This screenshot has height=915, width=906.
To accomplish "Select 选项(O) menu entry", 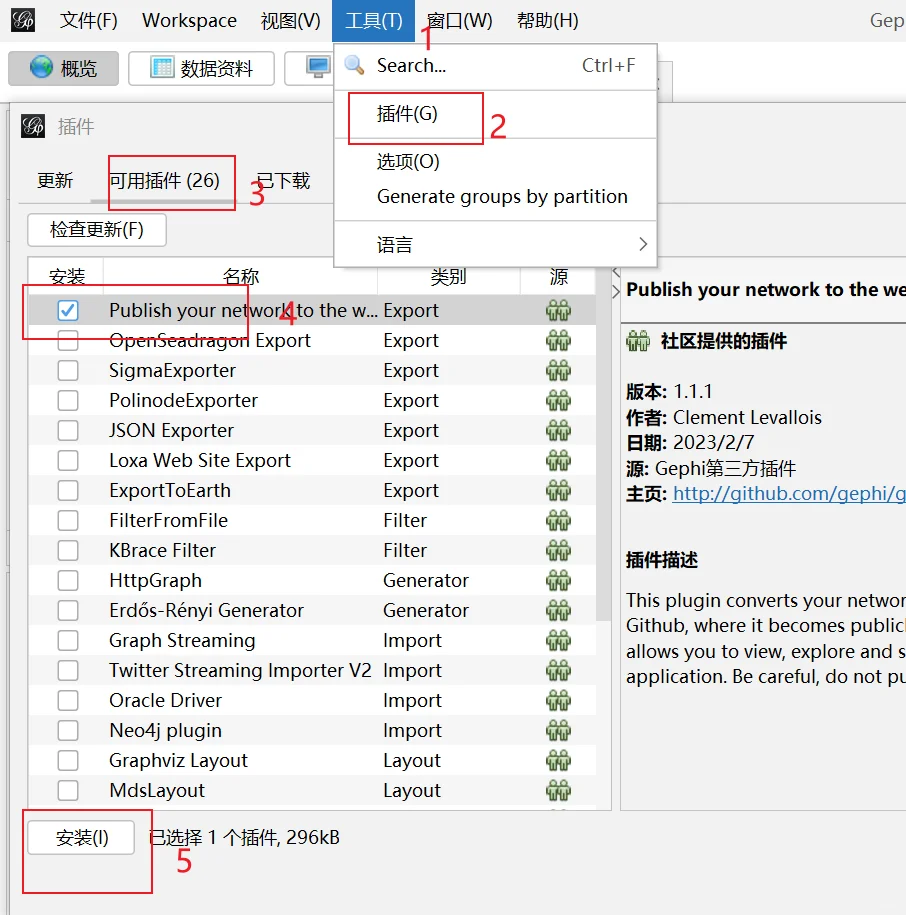I will pyautogui.click(x=496, y=161).
